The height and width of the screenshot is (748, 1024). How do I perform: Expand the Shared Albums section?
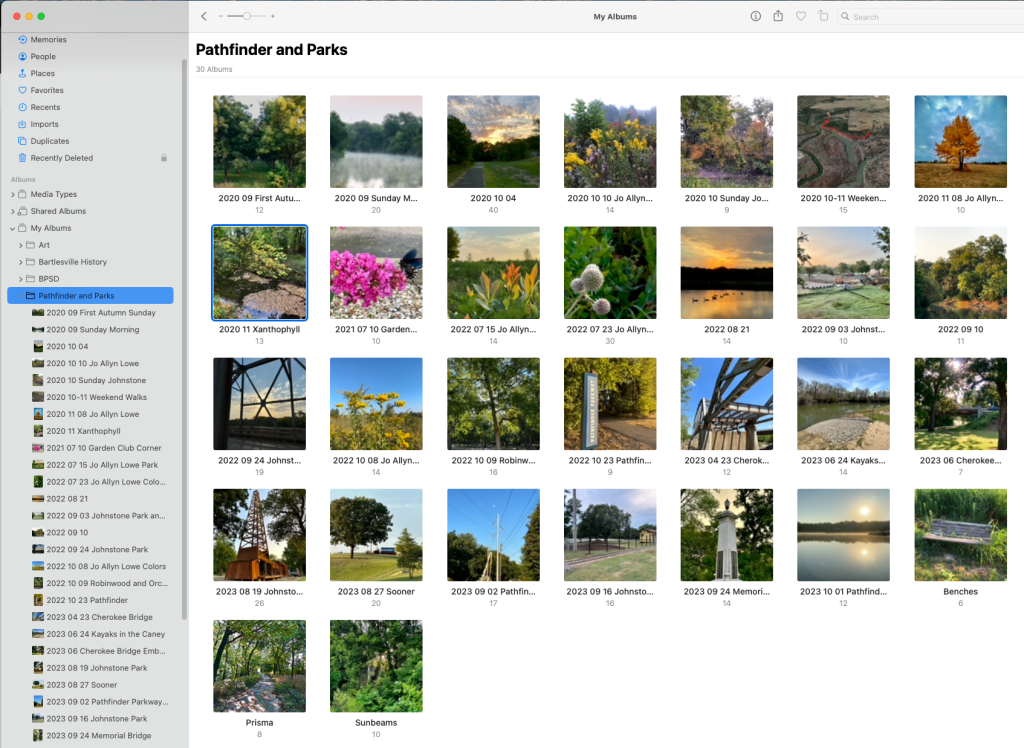pyautogui.click(x=12, y=212)
